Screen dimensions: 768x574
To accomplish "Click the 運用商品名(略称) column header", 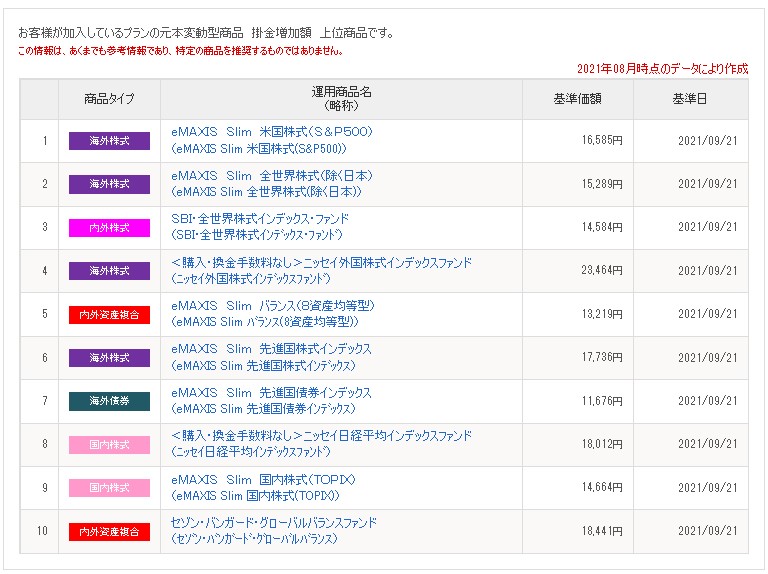I will click(x=341, y=99).
